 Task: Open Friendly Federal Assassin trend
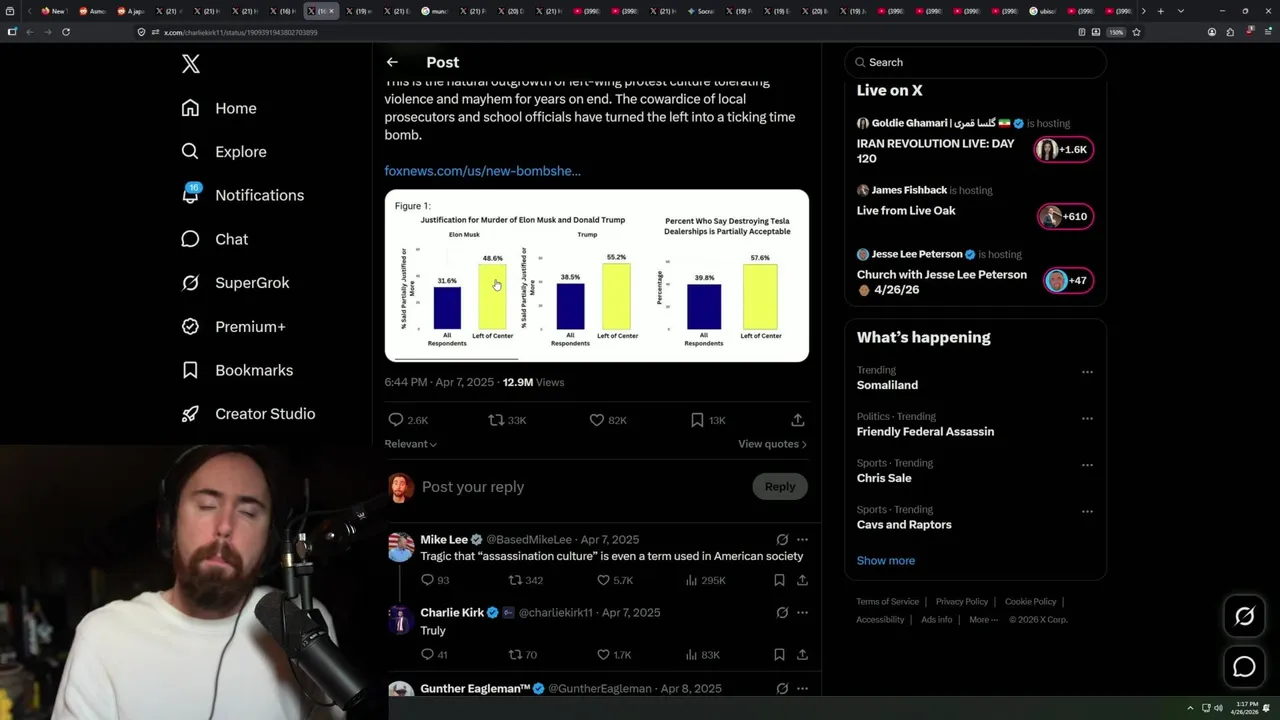[x=925, y=432]
